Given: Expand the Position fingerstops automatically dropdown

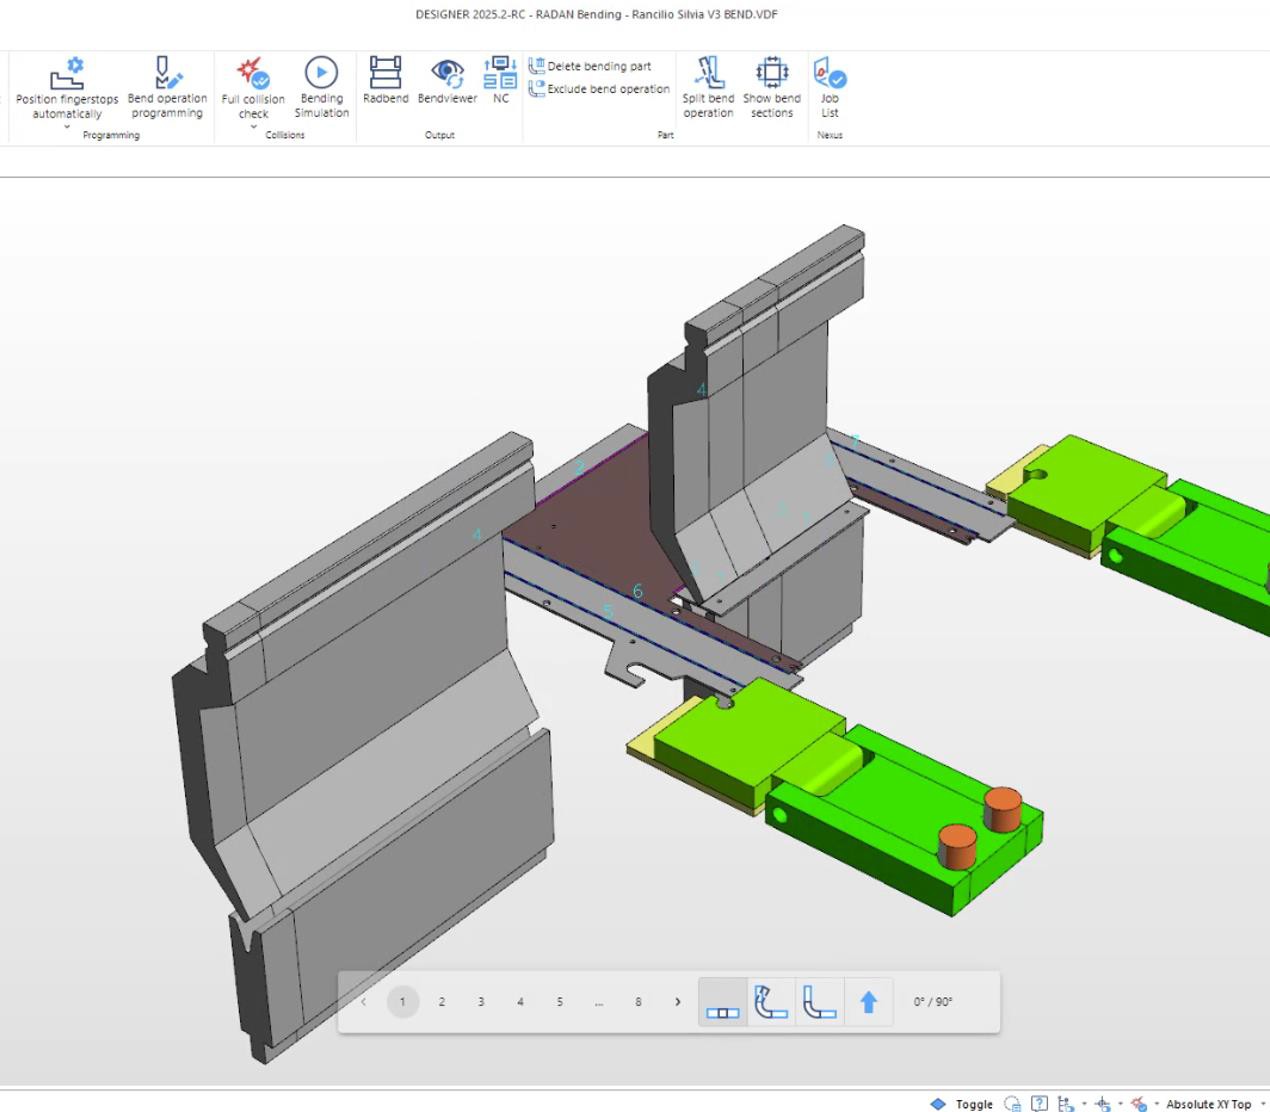Looking at the screenshot, I should click(x=67, y=126).
